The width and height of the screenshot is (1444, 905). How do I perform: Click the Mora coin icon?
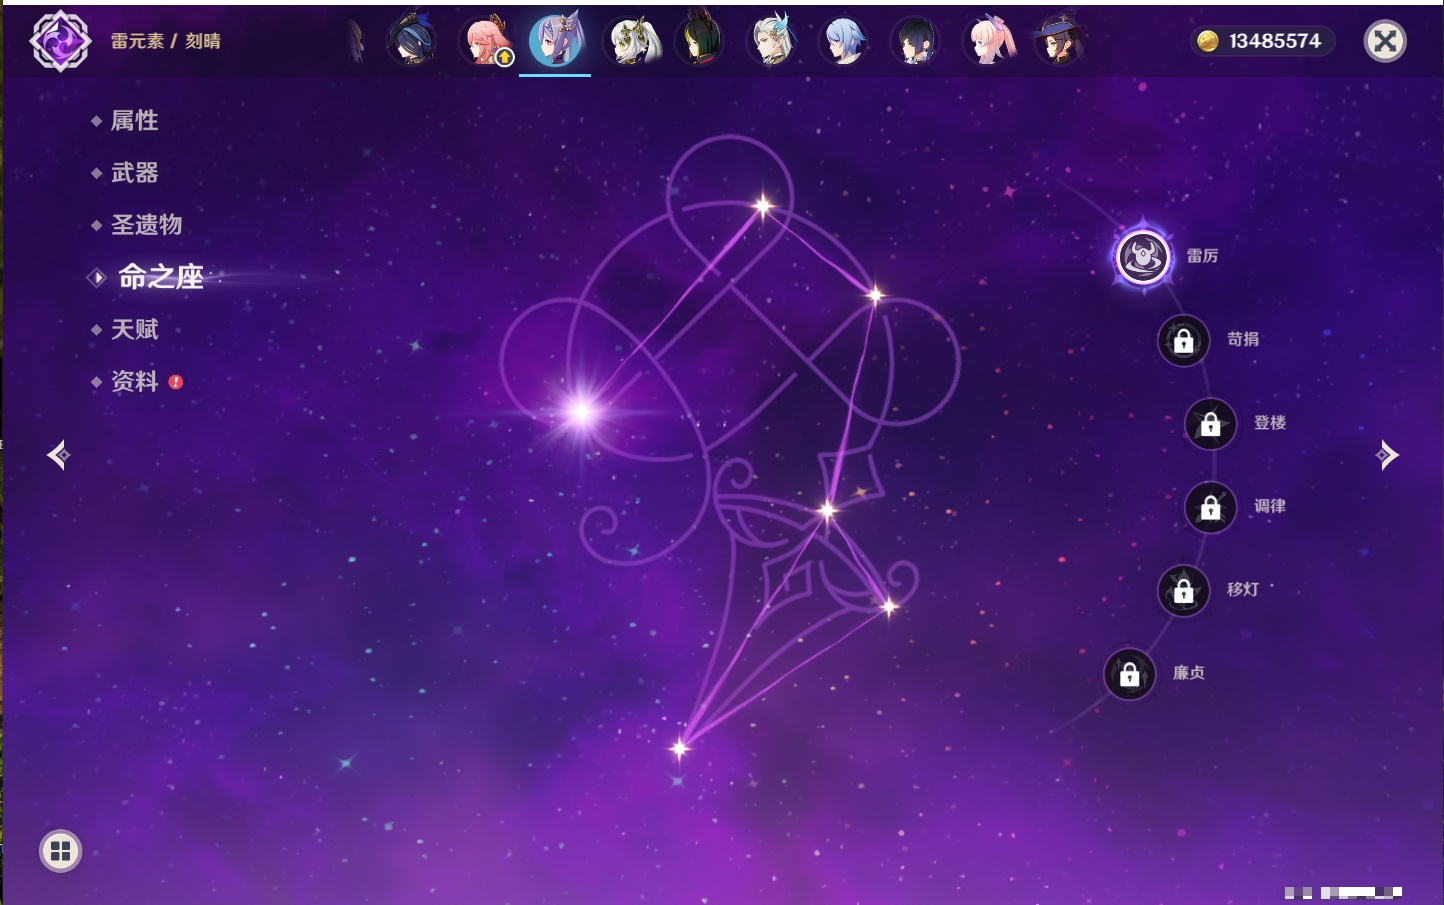(1208, 41)
